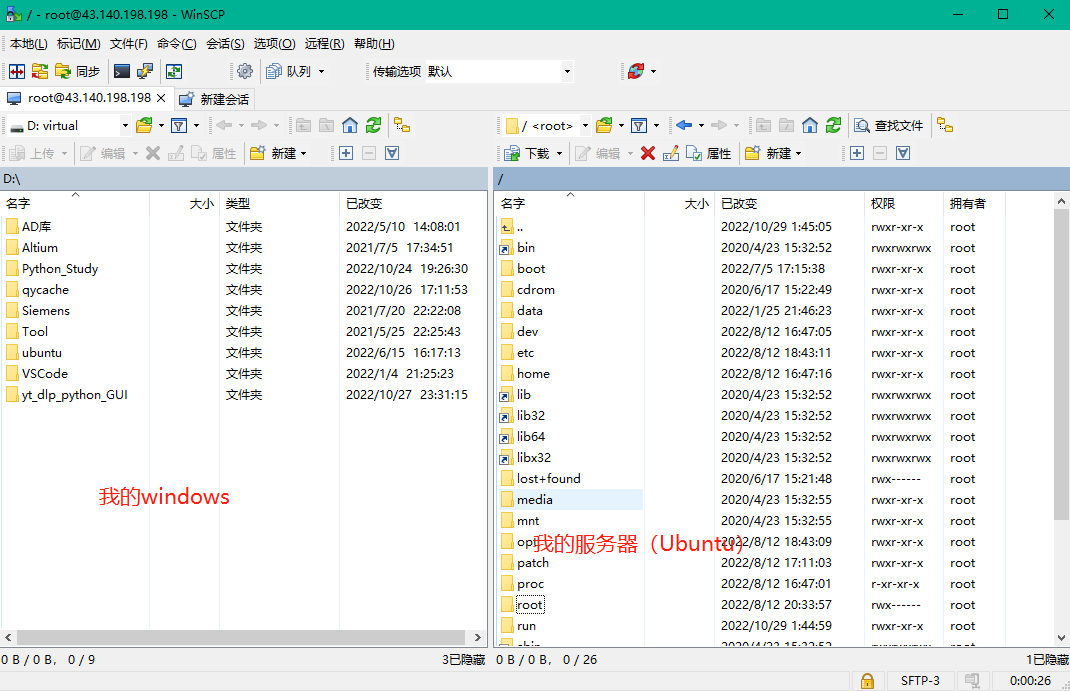Go to remote home directory
Viewport: 1070px width, 691px height.
tap(810, 126)
